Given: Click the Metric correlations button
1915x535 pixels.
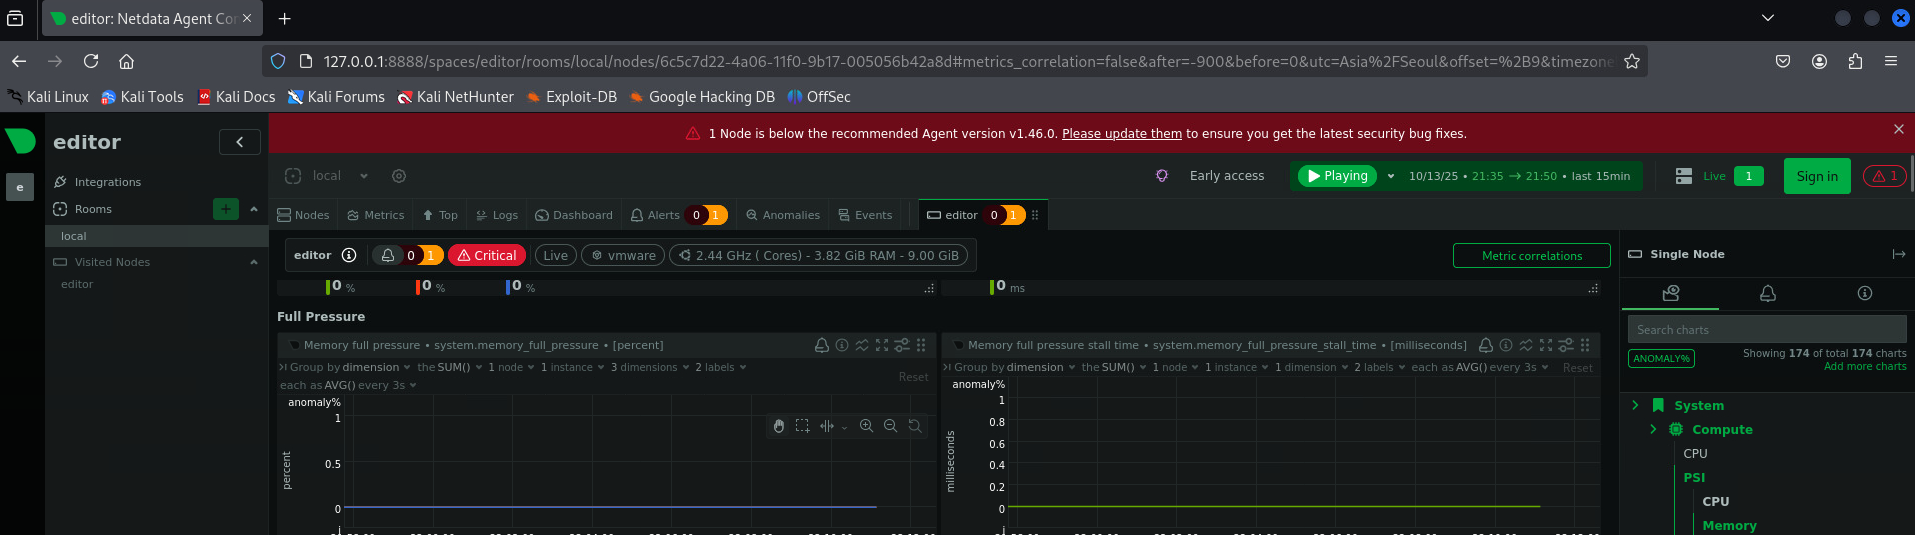Looking at the screenshot, I should [x=1531, y=256].
